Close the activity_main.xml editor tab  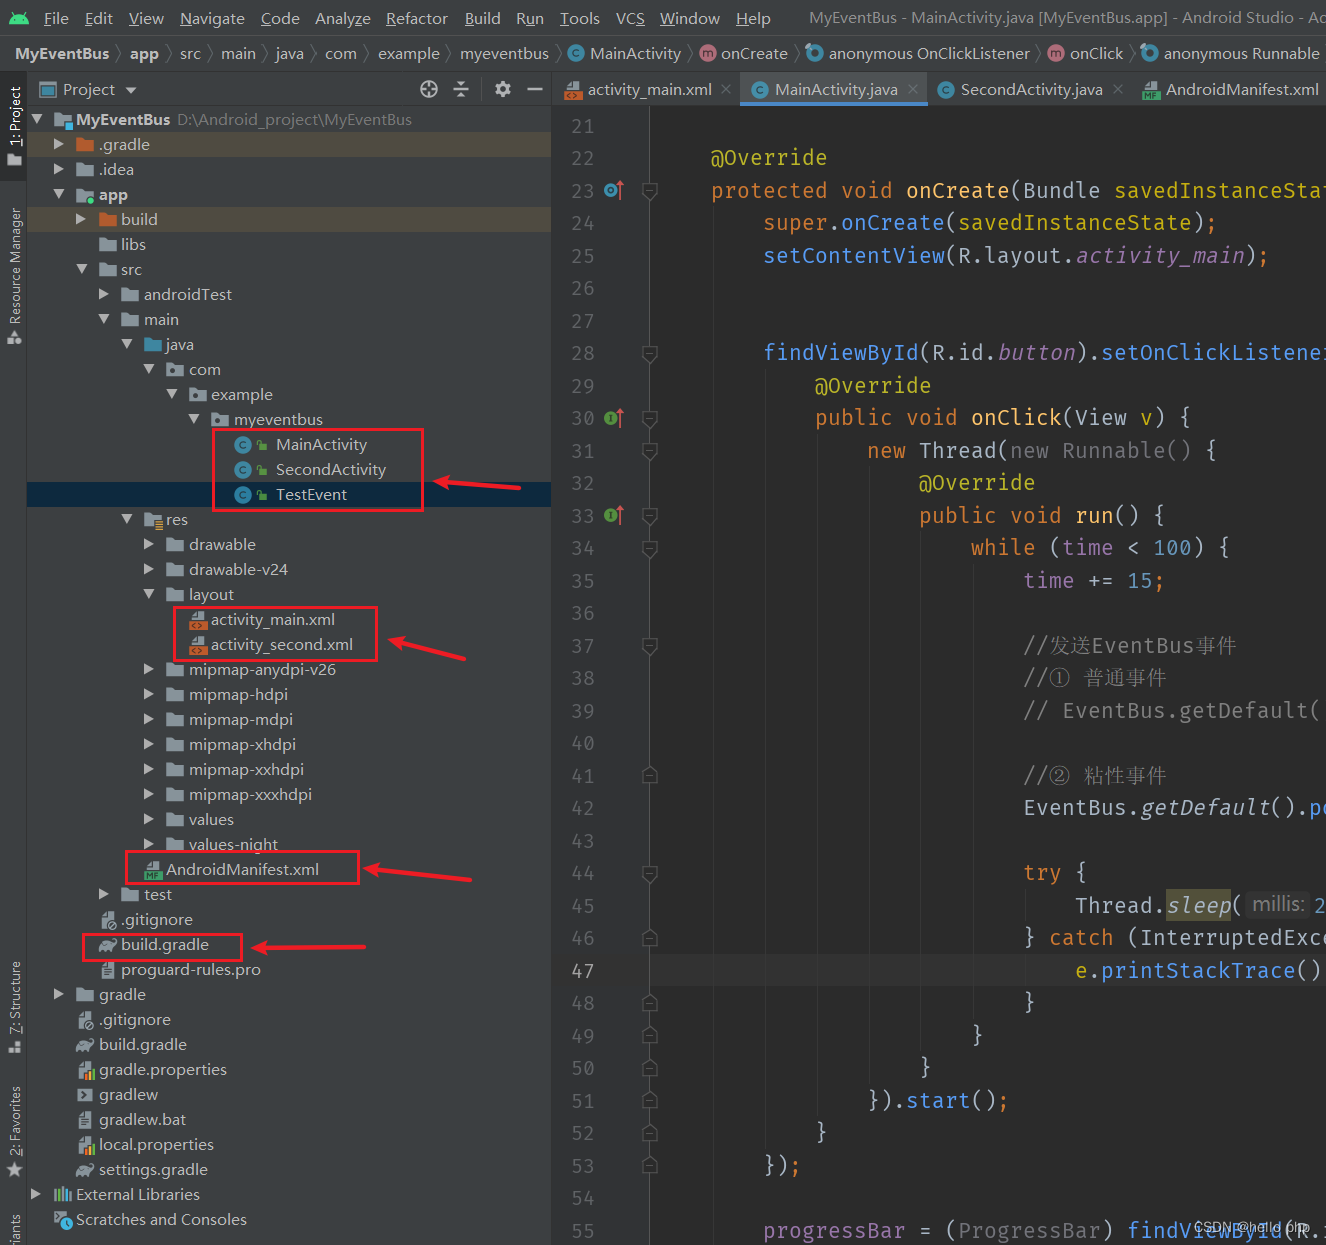(x=726, y=89)
